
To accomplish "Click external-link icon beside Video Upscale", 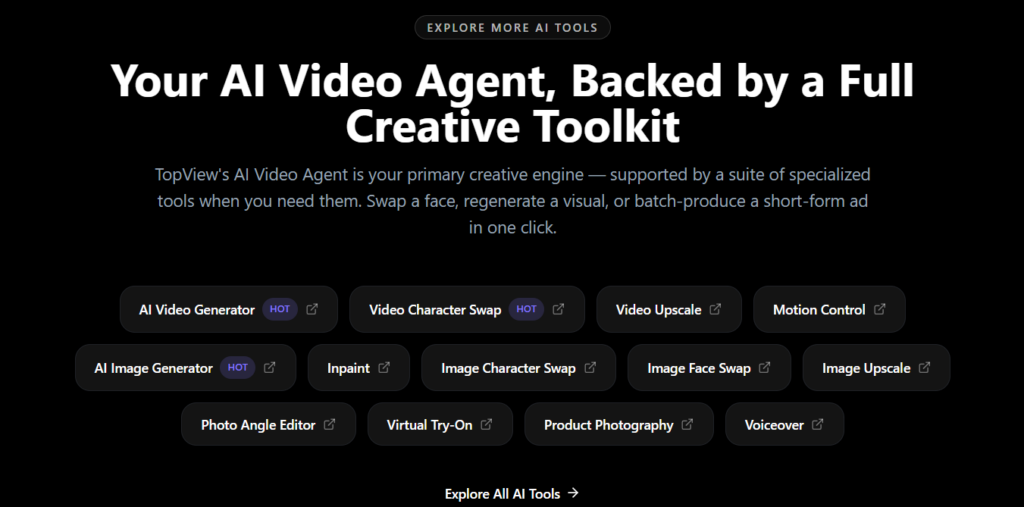I will 715,309.
